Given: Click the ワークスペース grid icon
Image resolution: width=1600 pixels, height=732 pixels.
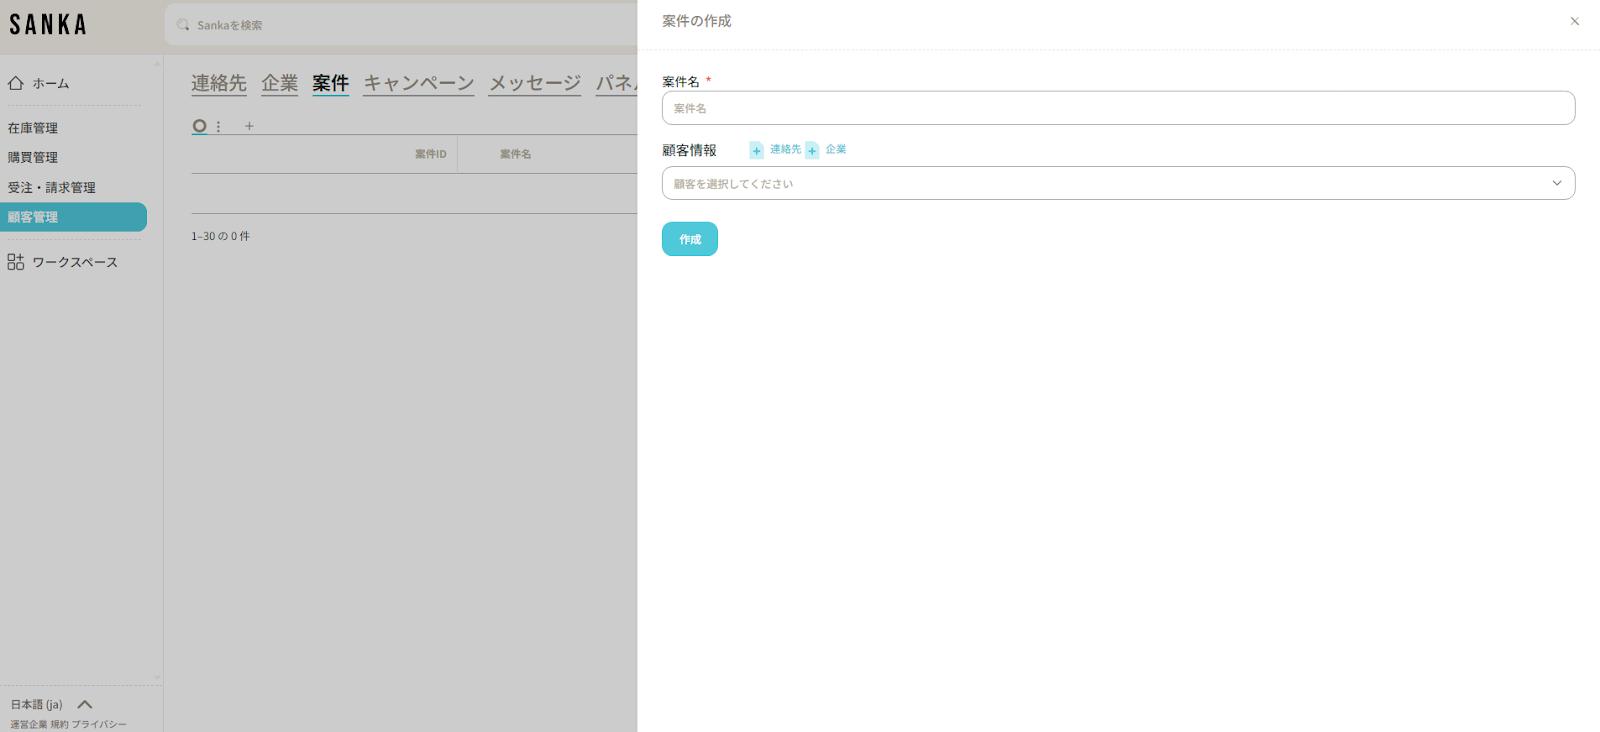Looking at the screenshot, I should (16, 262).
